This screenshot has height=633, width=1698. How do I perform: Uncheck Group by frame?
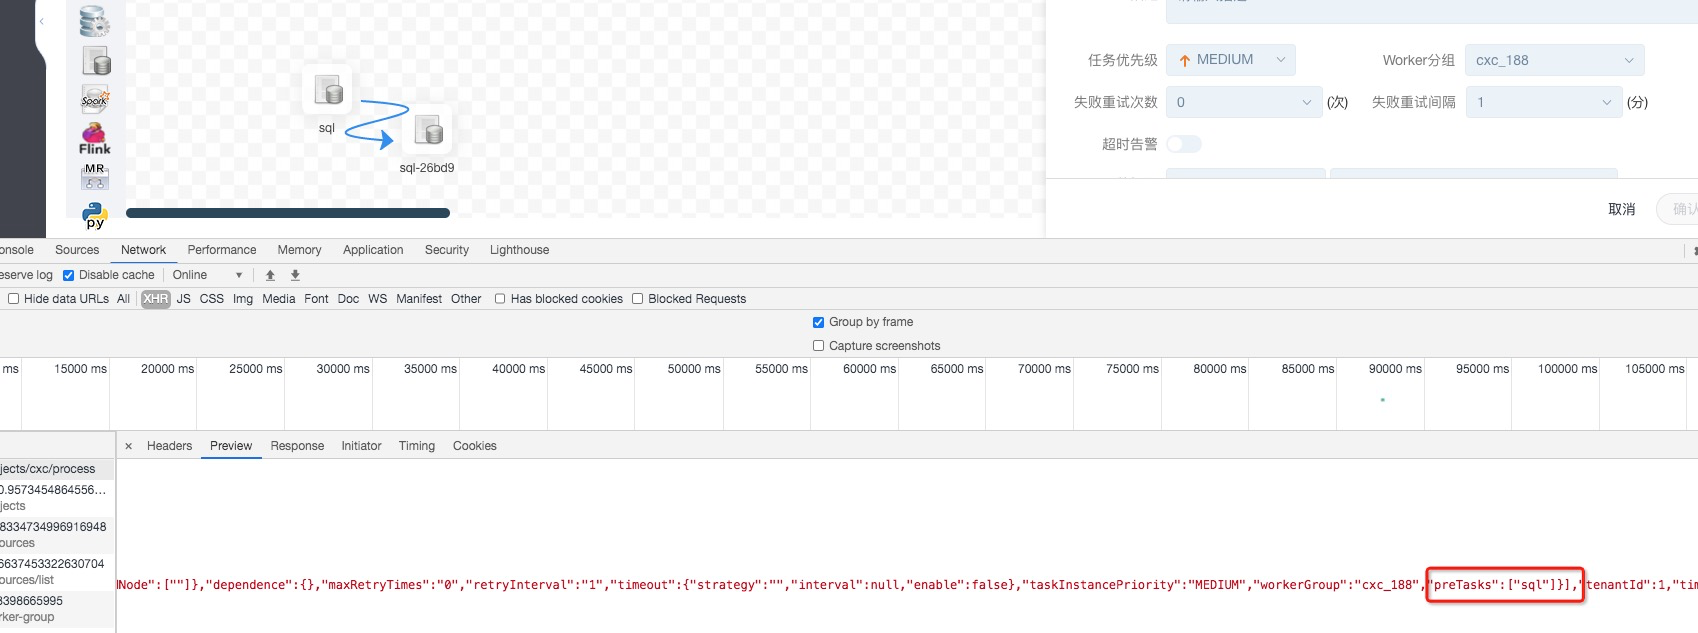819,322
